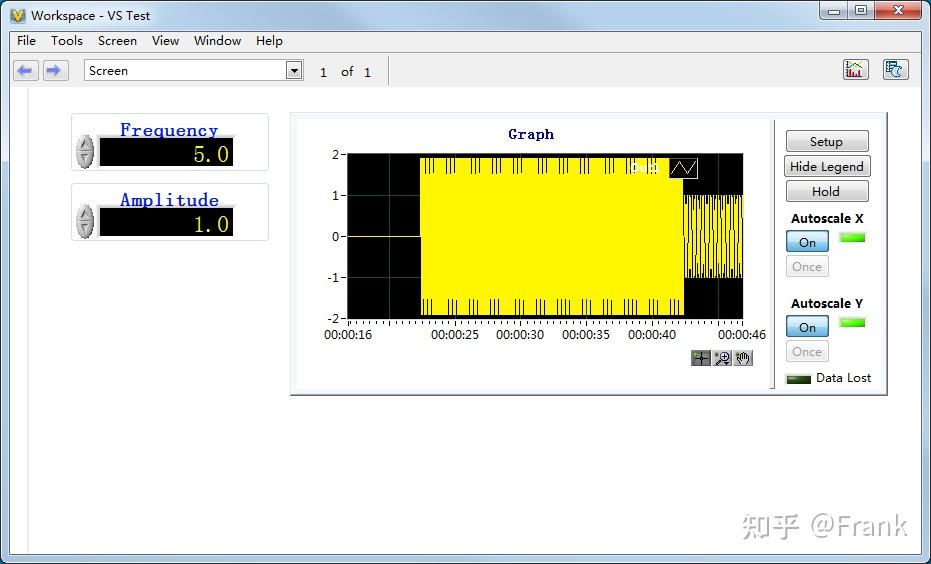This screenshot has width=931, height=564.
Task: Open the Screen selector dropdown
Action: [294, 70]
